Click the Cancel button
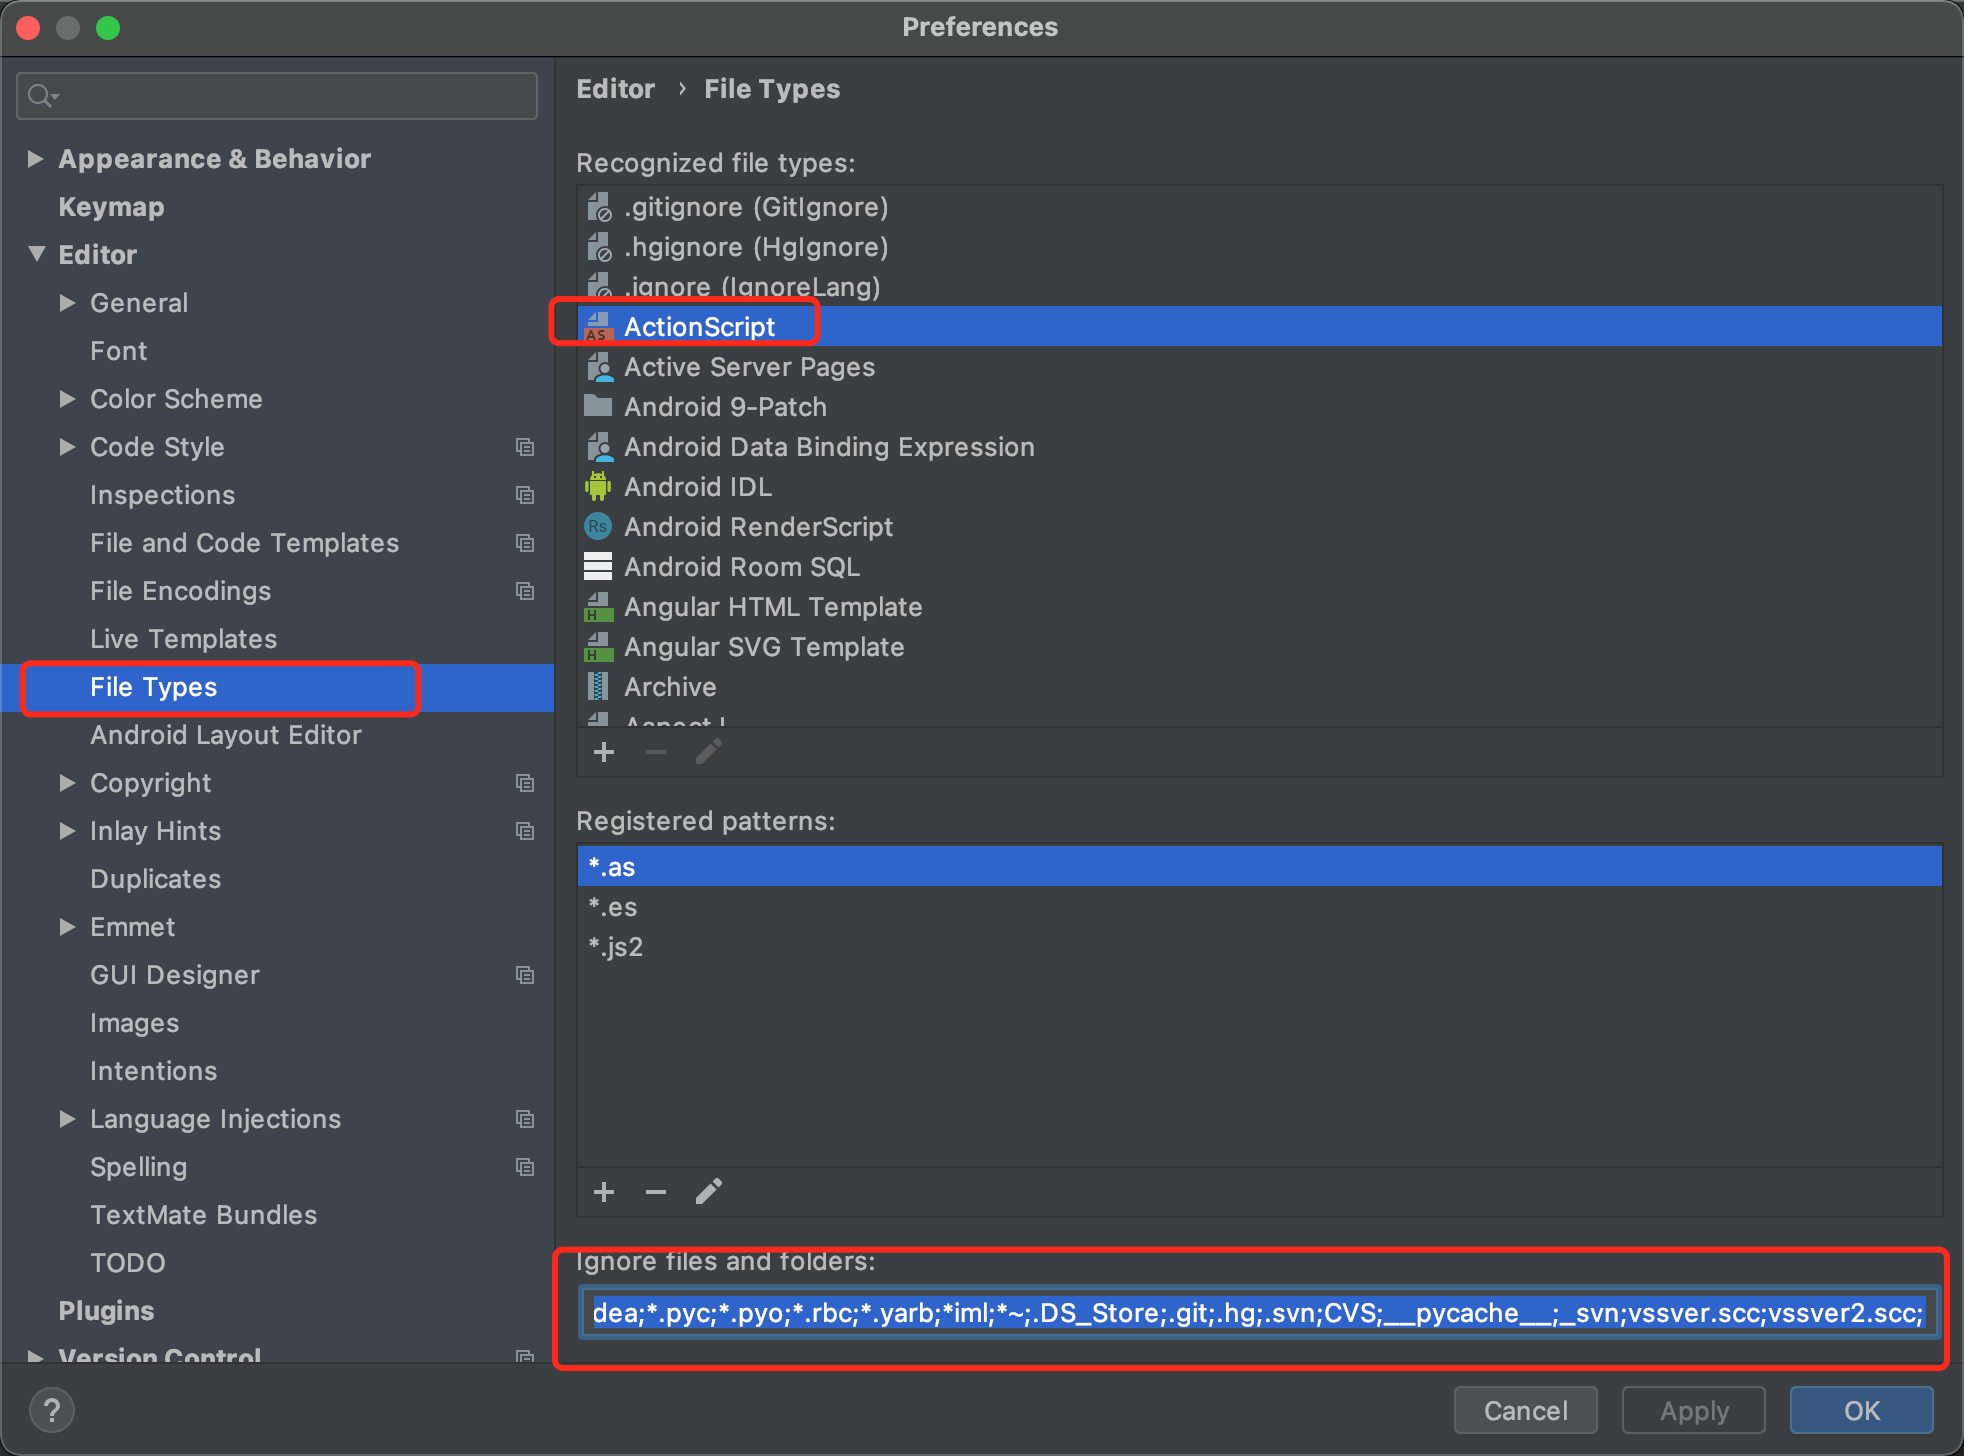1964x1456 pixels. [1524, 1410]
